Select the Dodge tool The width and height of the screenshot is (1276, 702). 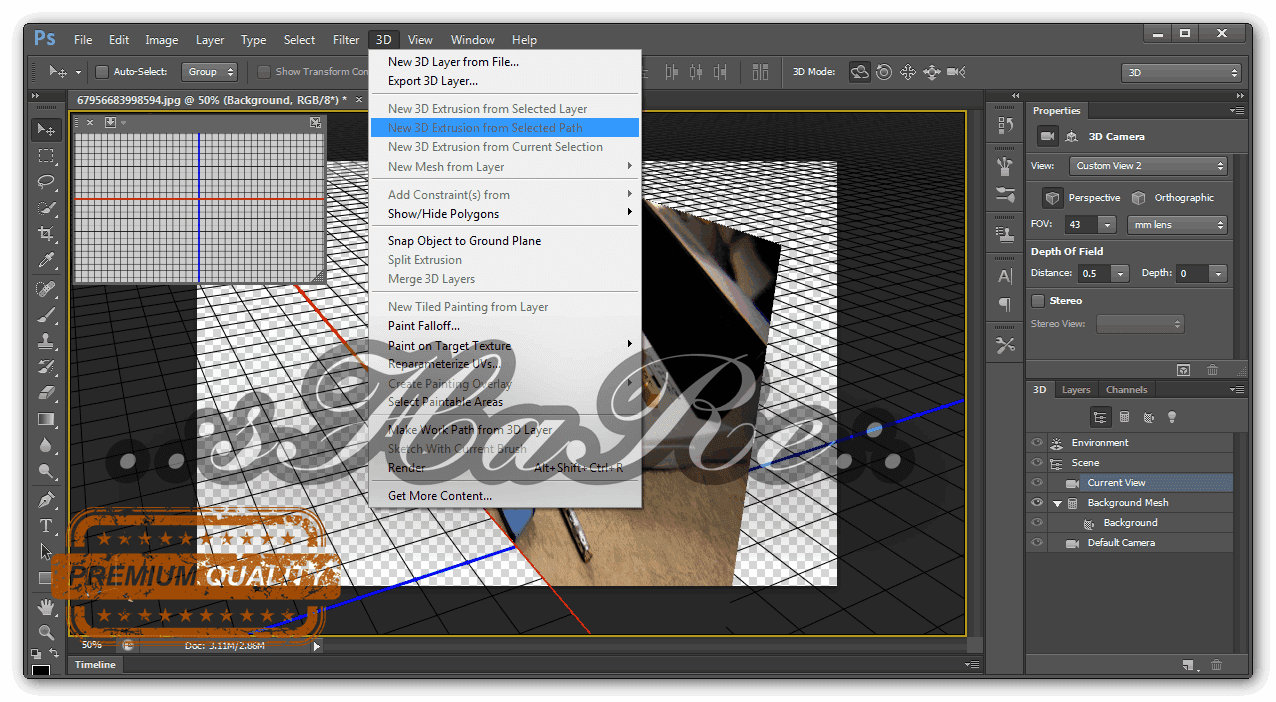pyautogui.click(x=46, y=471)
